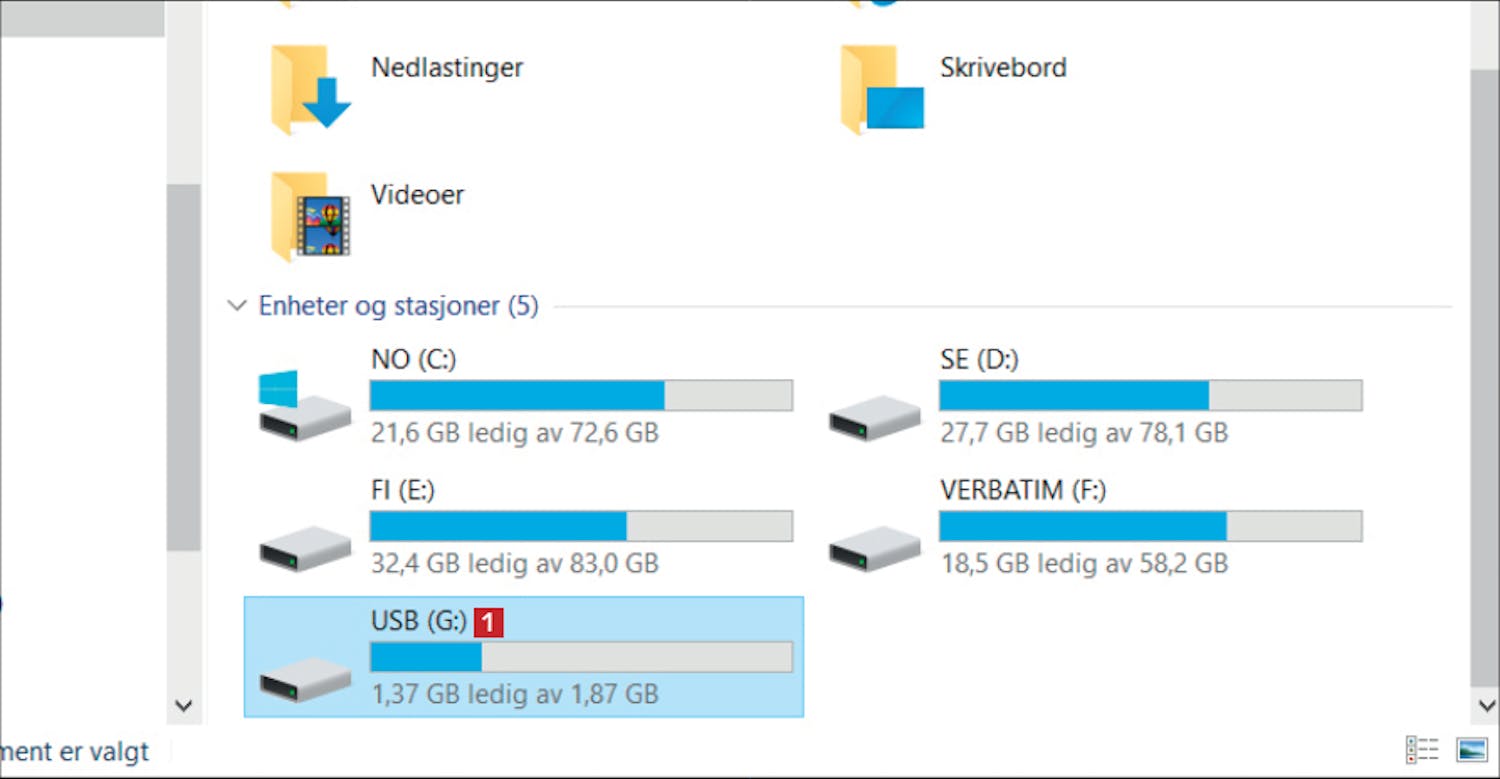Select the NO (C:) drive icon
The width and height of the screenshot is (1500, 779).
coord(305,406)
